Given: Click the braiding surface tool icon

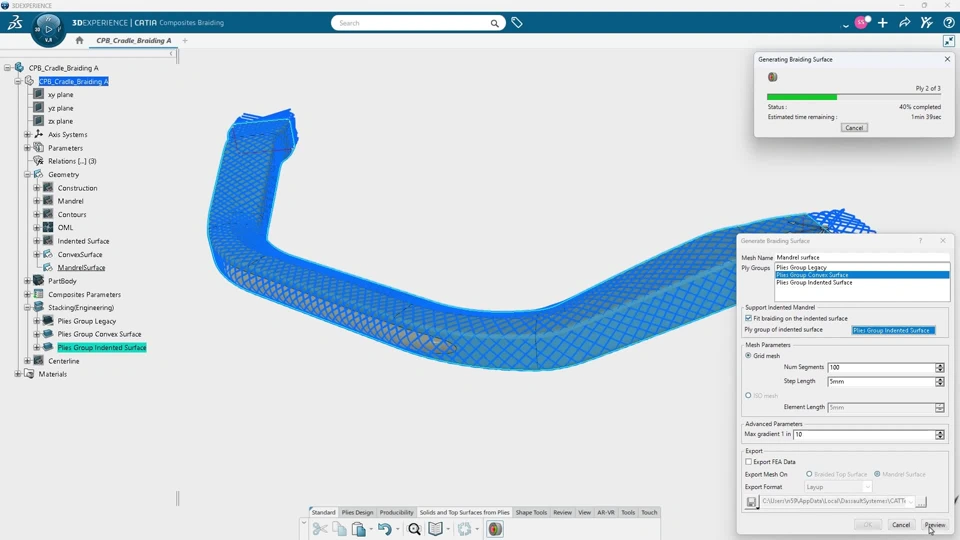Looking at the screenshot, I should [x=495, y=529].
